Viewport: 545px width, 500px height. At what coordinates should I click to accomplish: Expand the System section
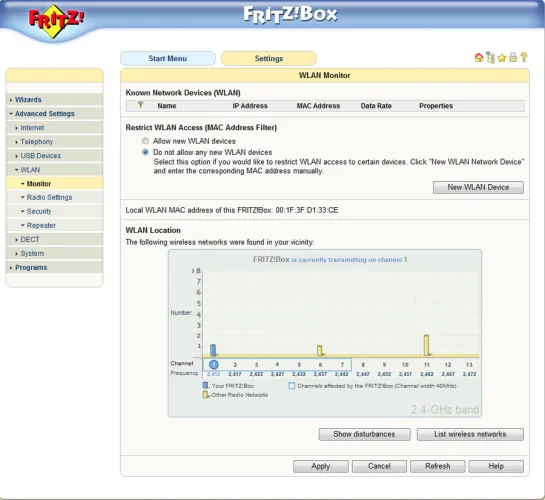(54, 253)
